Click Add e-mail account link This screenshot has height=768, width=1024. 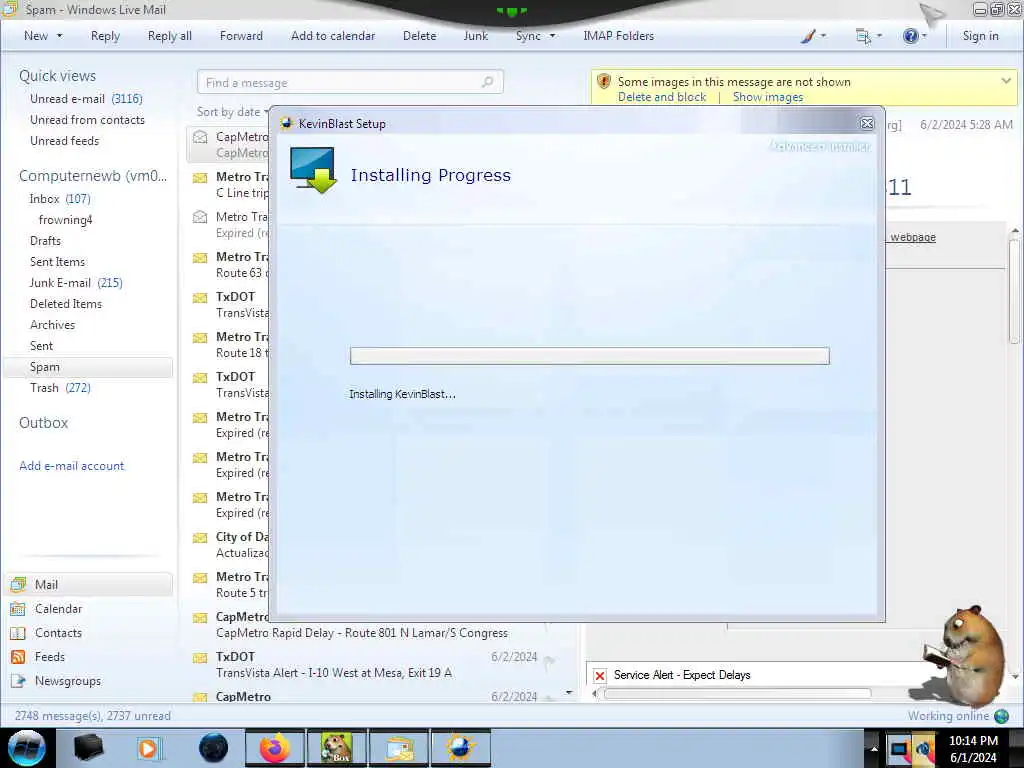click(72, 466)
